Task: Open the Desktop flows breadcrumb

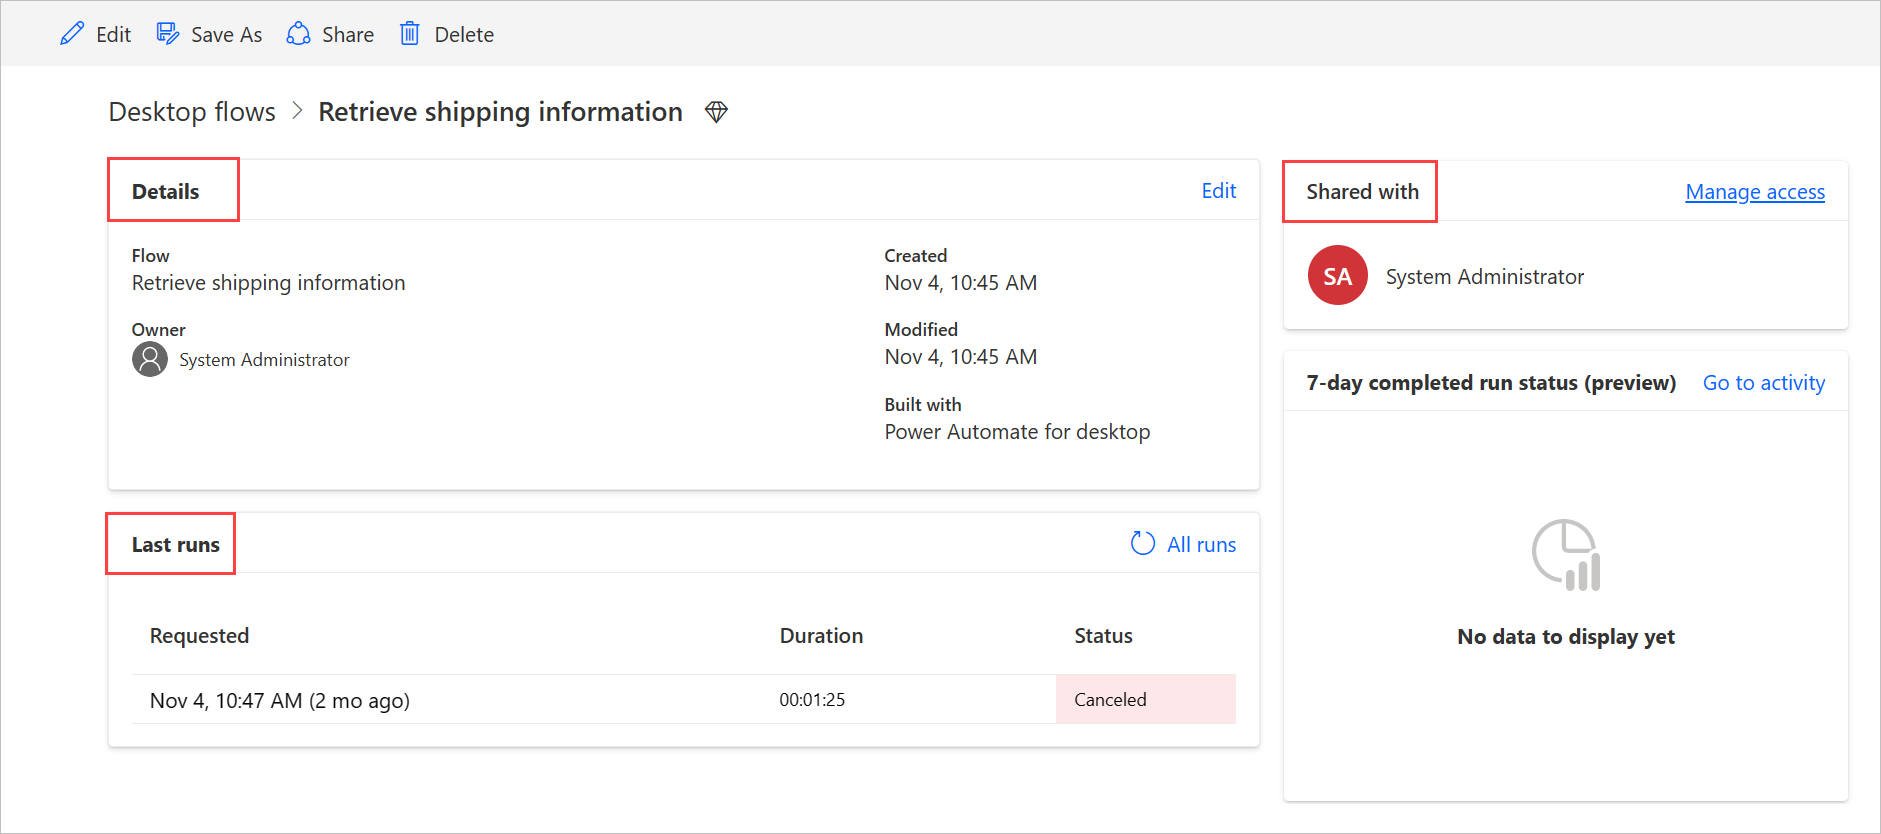Action: tap(192, 112)
